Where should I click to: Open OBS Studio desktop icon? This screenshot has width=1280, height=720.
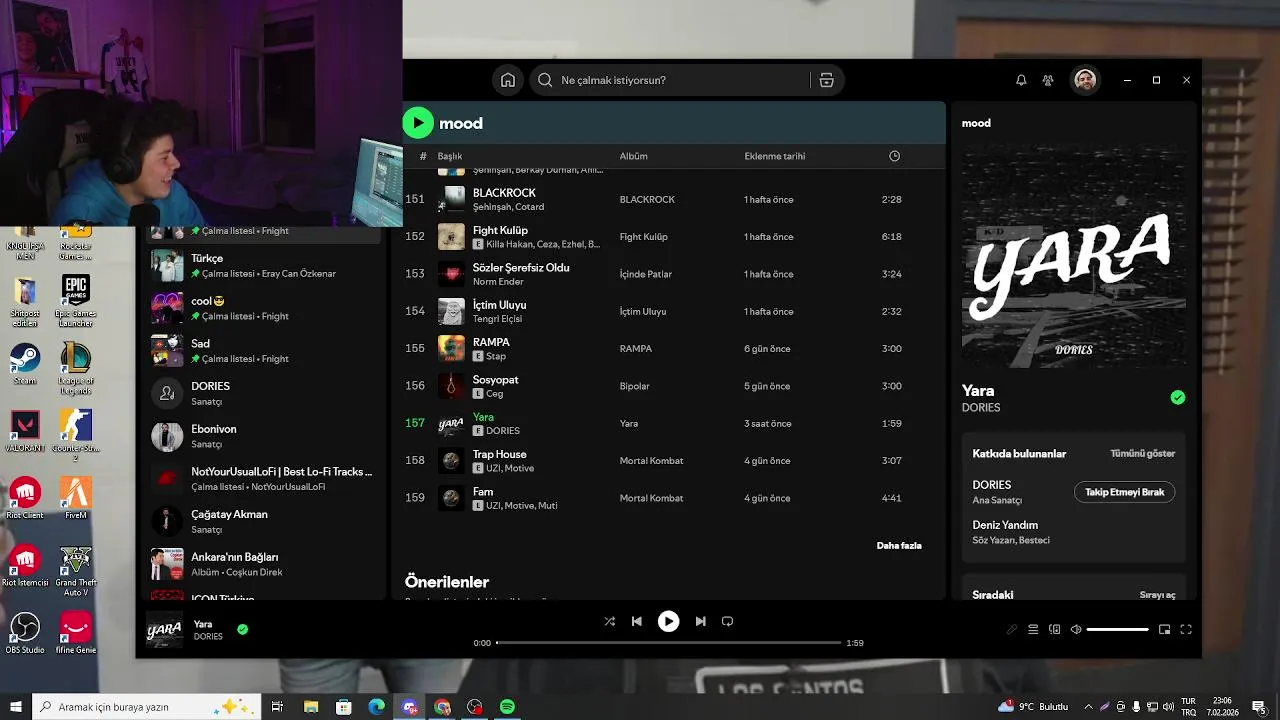pyautogui.click(x=24, y=633)
